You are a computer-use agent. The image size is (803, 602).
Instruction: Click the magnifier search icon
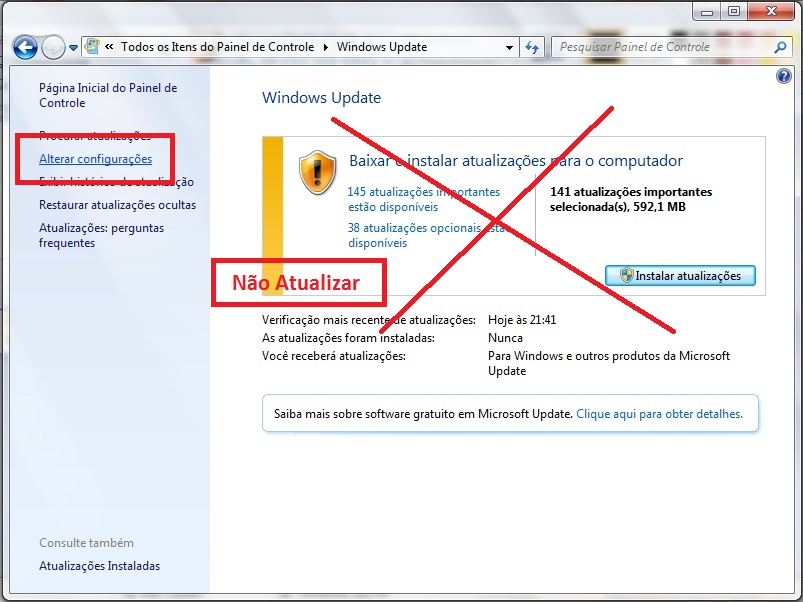click(x=780, y=48)
